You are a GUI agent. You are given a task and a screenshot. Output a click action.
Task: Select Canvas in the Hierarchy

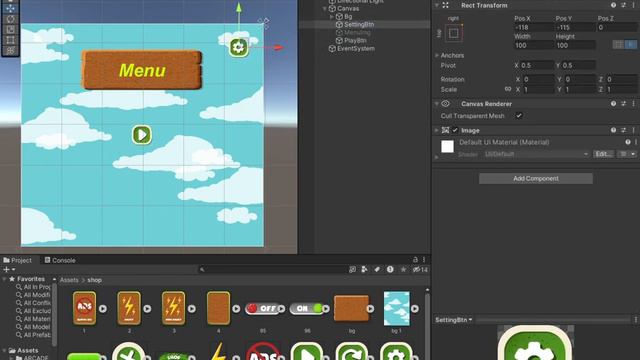coord(348,8)
